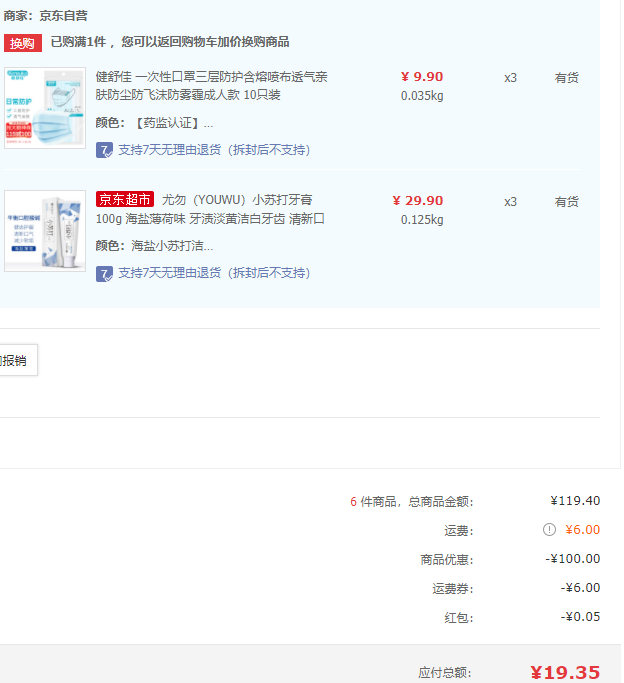Viewport: 624px width, 683px height.
Task: Select the ¥ 9.90 mask price
Action: coord(422,77)
